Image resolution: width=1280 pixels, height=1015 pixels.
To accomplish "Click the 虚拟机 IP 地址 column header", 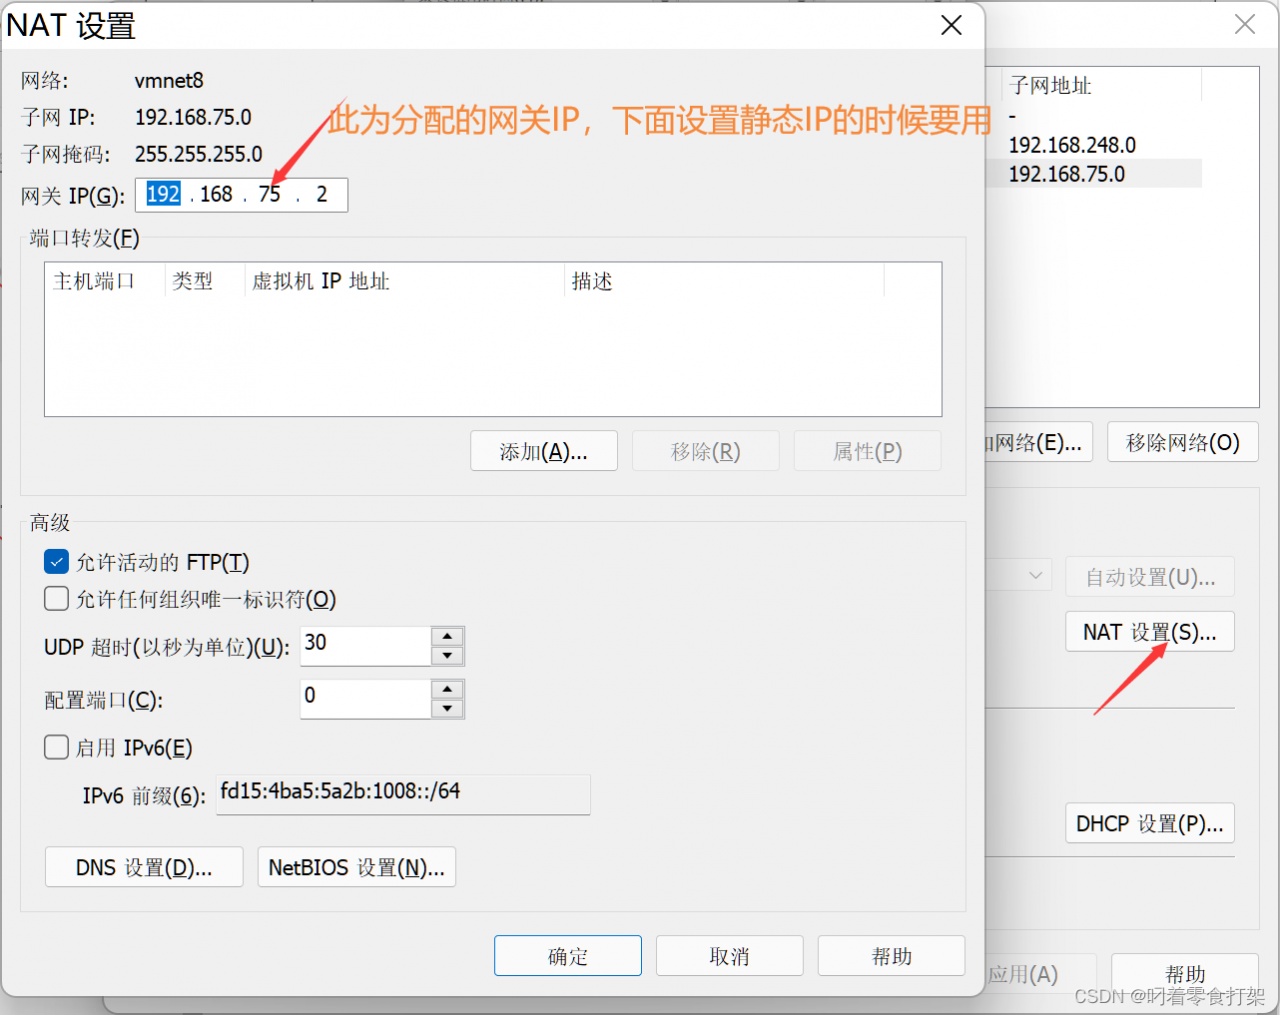I will tap(404, 281).
